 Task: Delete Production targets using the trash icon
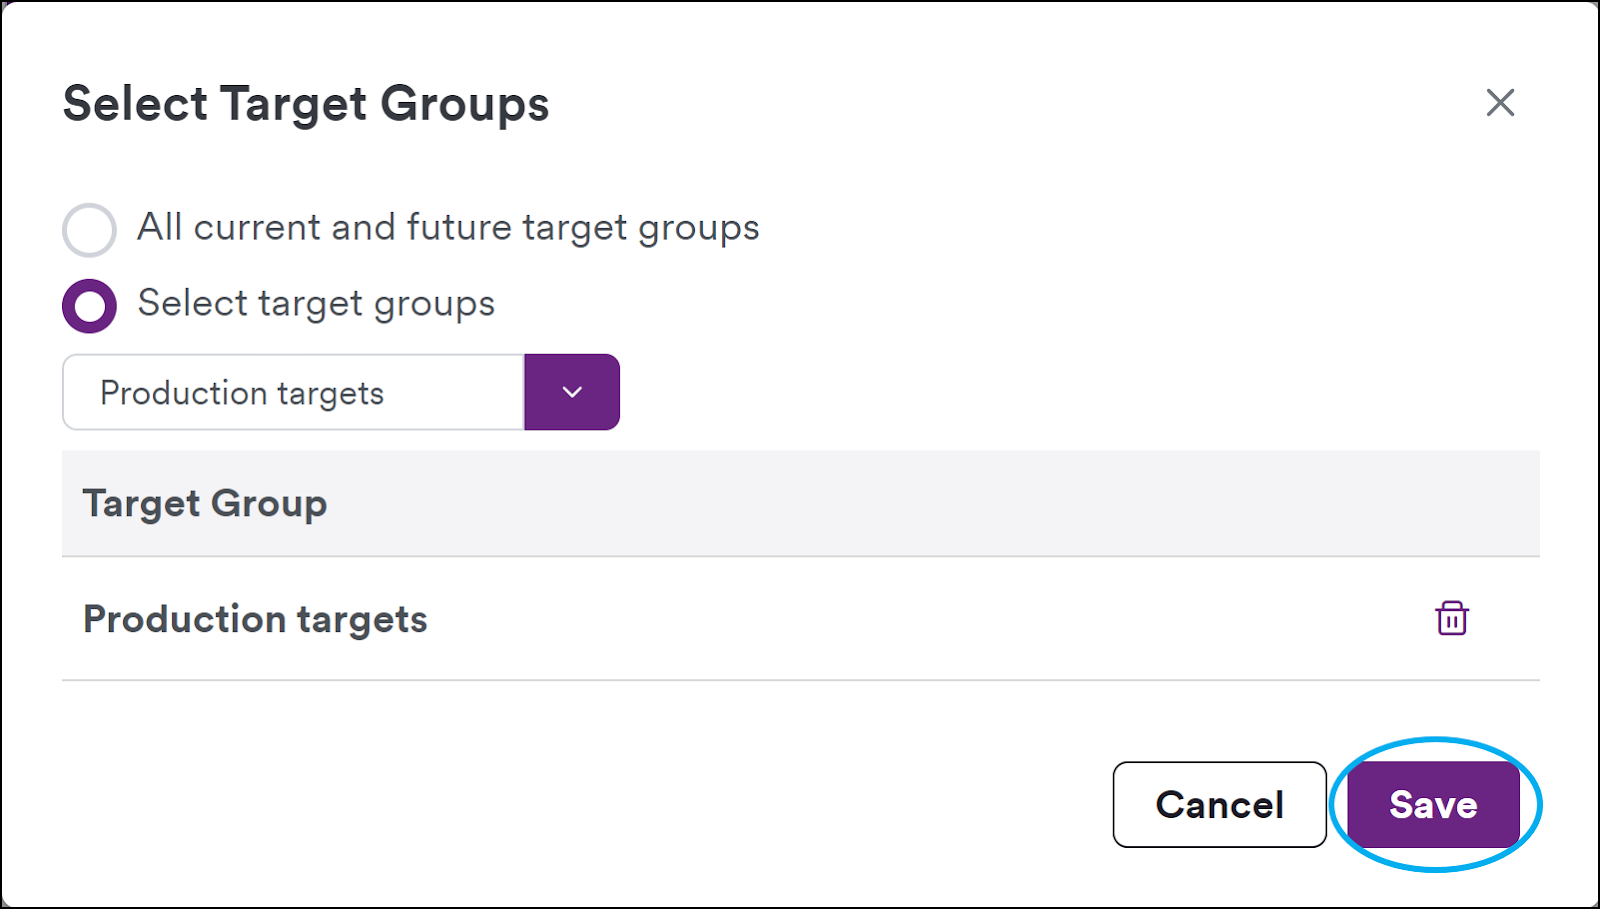(1452, 618)
